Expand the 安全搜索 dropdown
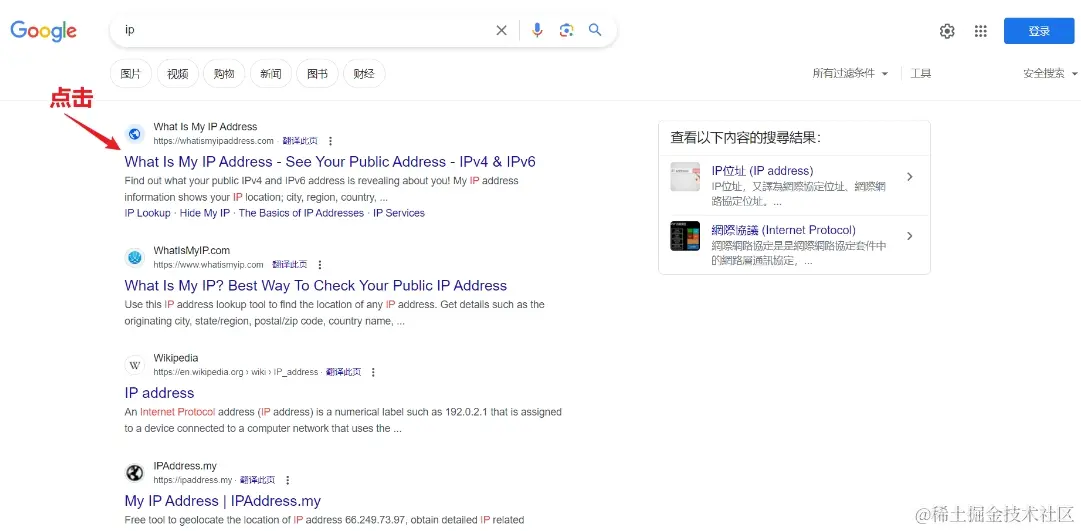 (1051, 73)
